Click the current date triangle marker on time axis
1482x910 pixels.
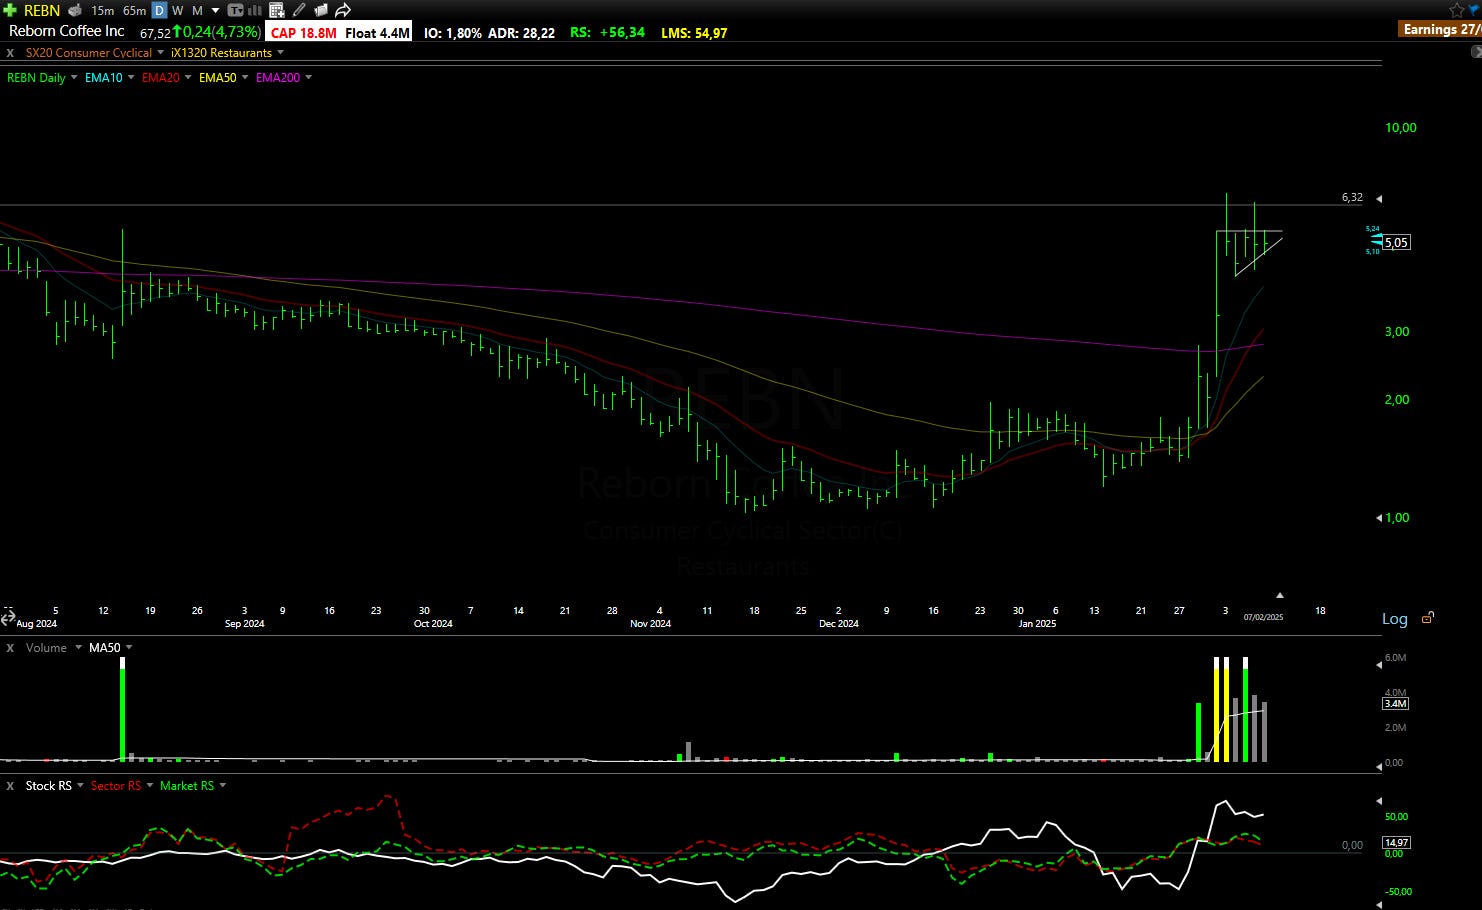pyautogui.click(x=1279, y=595)
